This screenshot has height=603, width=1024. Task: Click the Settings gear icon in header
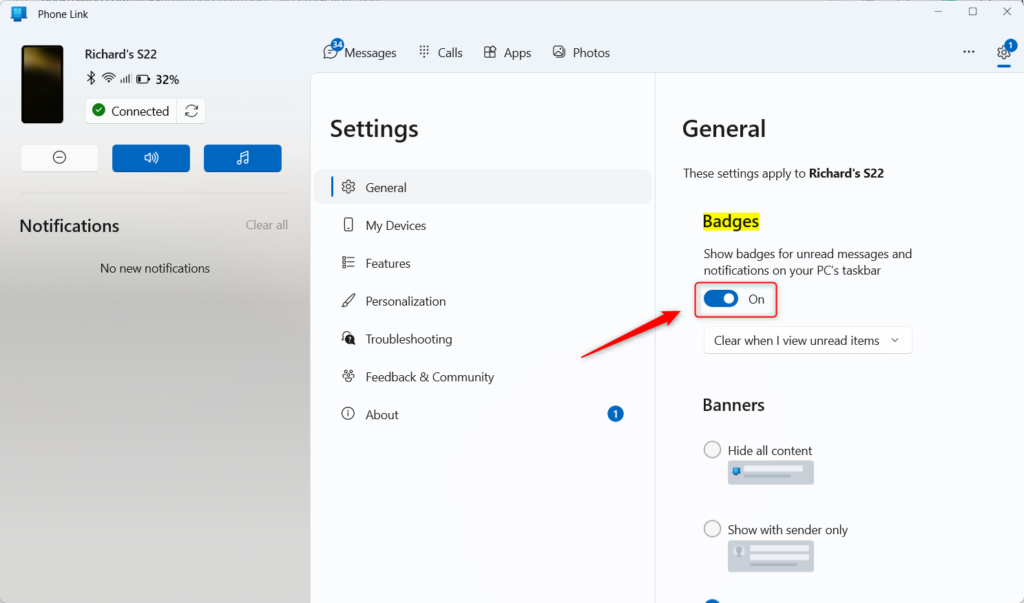(1004, 52)
